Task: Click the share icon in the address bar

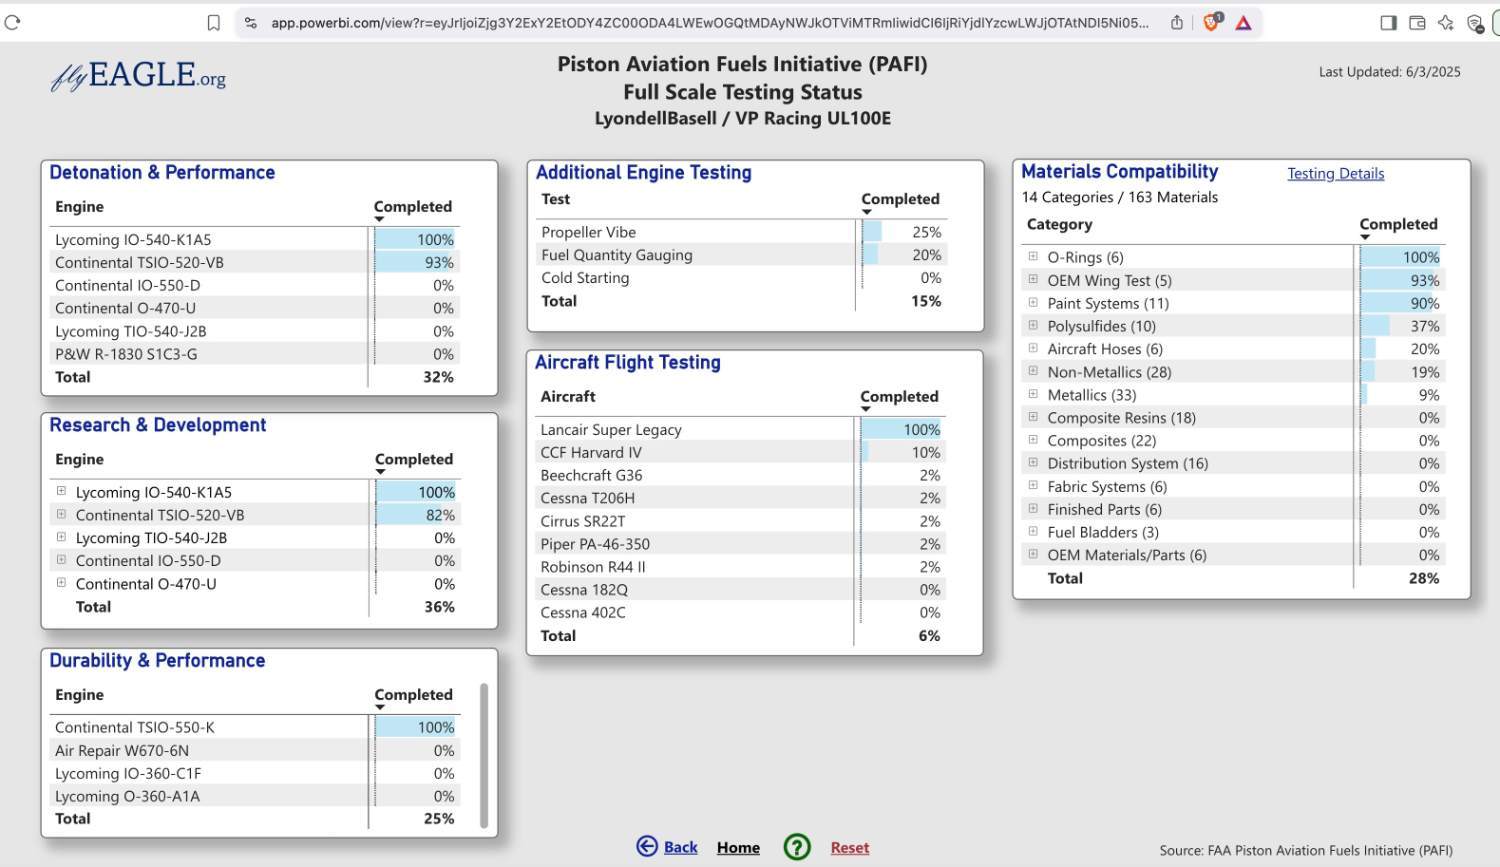Action: click(x=1177, y=22)
